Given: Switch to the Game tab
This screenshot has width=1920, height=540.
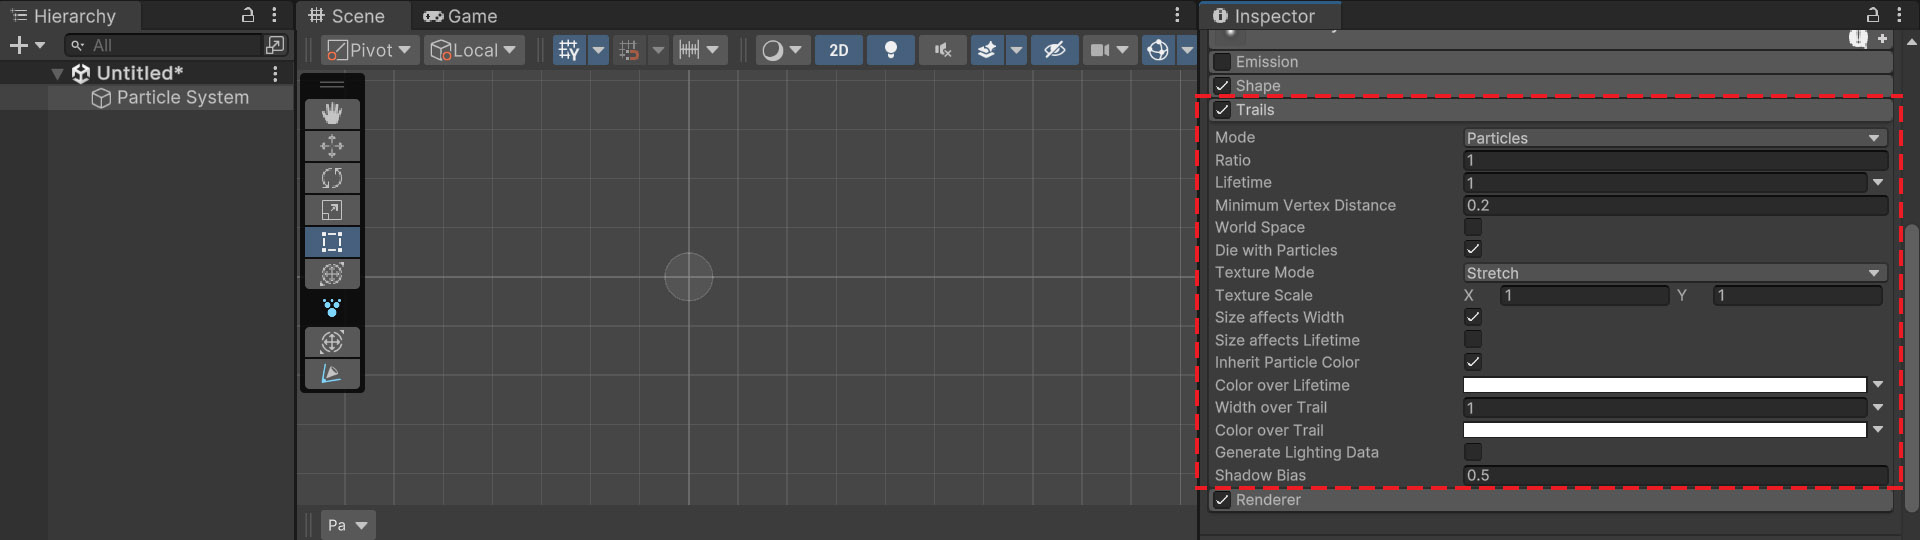Looking at the screenshot, I should (460, 16).
